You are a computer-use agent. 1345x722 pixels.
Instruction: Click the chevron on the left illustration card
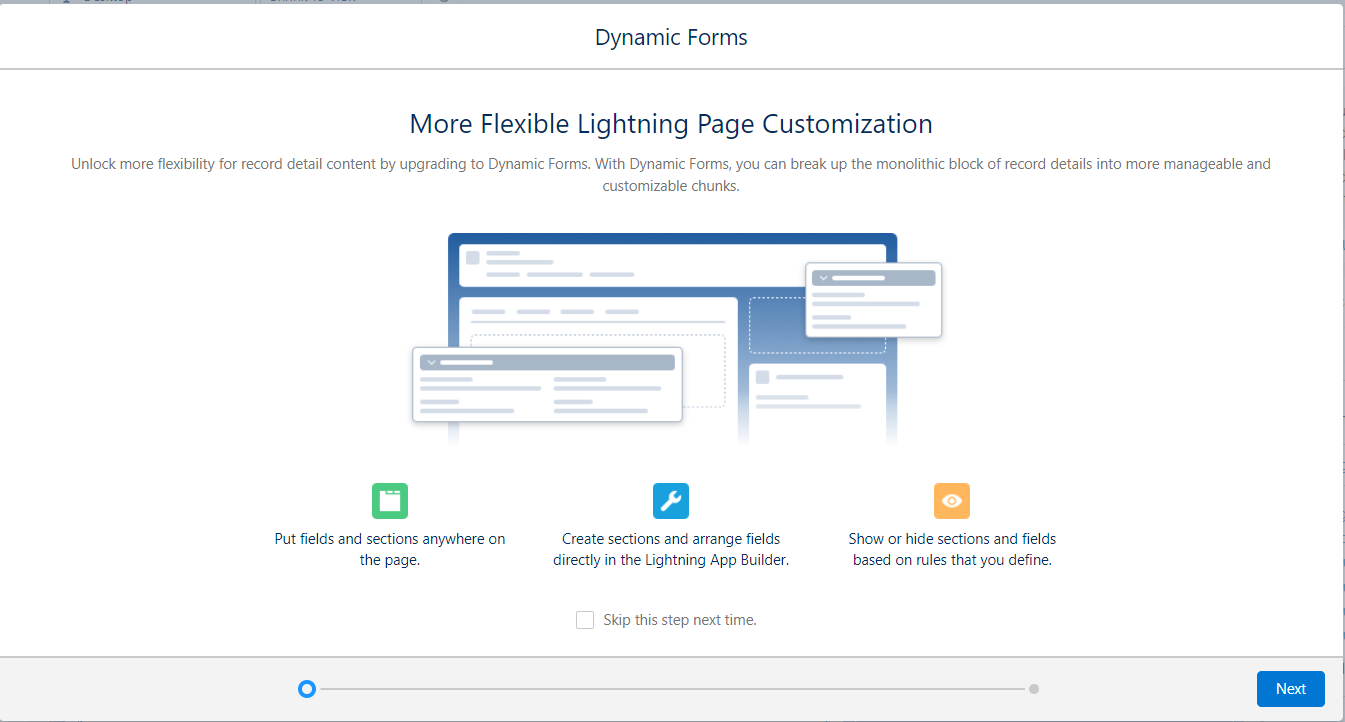(x=432, y=362)
